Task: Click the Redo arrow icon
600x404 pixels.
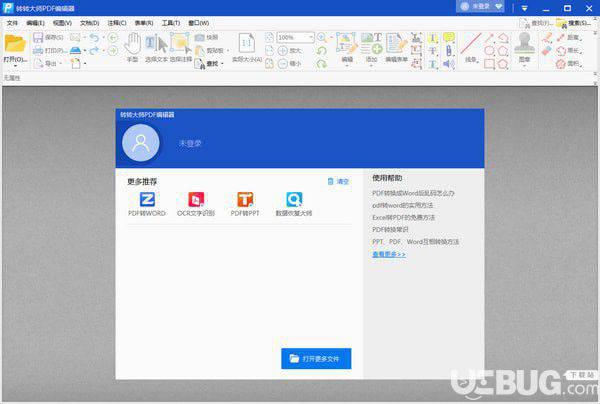Action: click(94, 50)
